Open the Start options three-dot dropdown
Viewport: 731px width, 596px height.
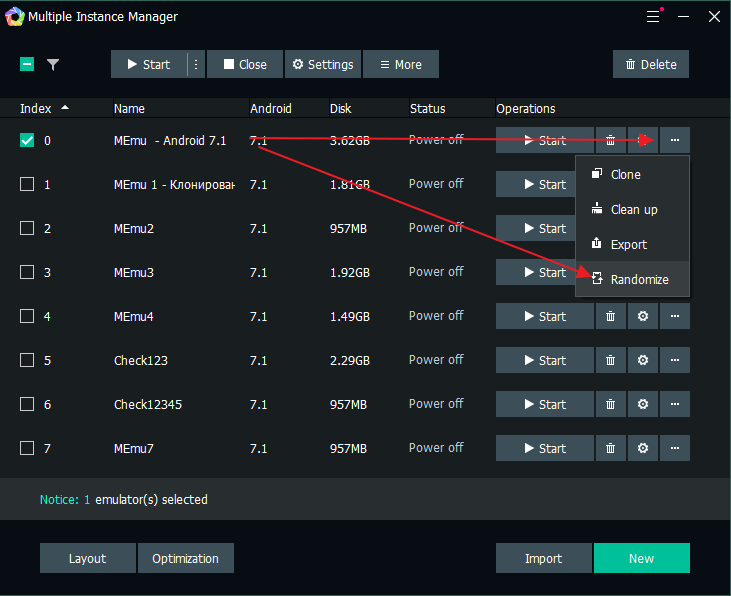[196, 64]
